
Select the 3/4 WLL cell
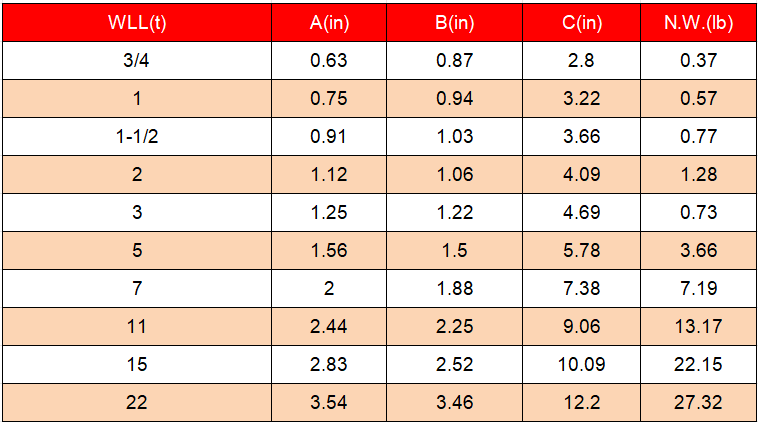(x=137, y=61)
